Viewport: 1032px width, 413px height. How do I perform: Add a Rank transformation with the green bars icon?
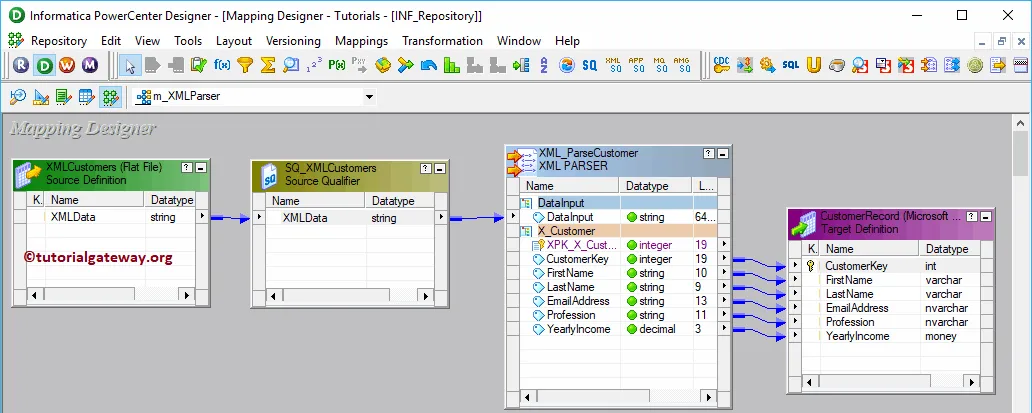[452, 65]
